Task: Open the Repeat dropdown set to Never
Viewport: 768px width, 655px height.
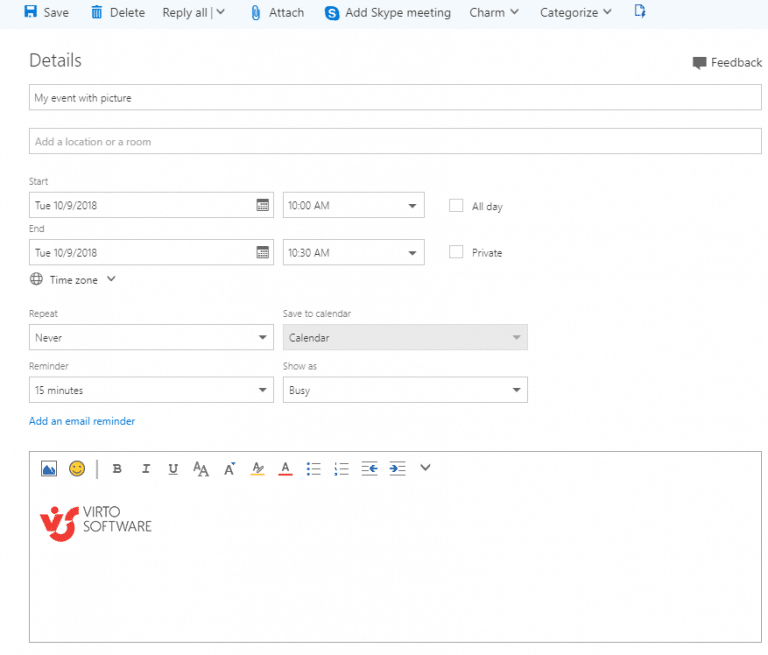Action: click(x=151, y=338)
